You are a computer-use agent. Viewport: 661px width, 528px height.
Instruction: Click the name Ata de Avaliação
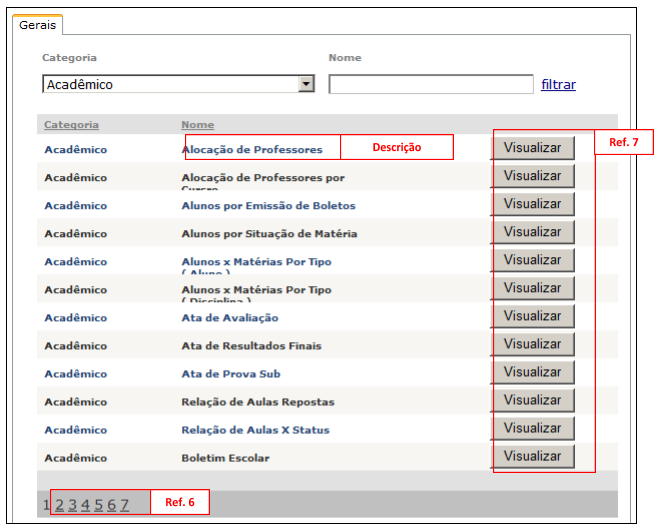230,318
